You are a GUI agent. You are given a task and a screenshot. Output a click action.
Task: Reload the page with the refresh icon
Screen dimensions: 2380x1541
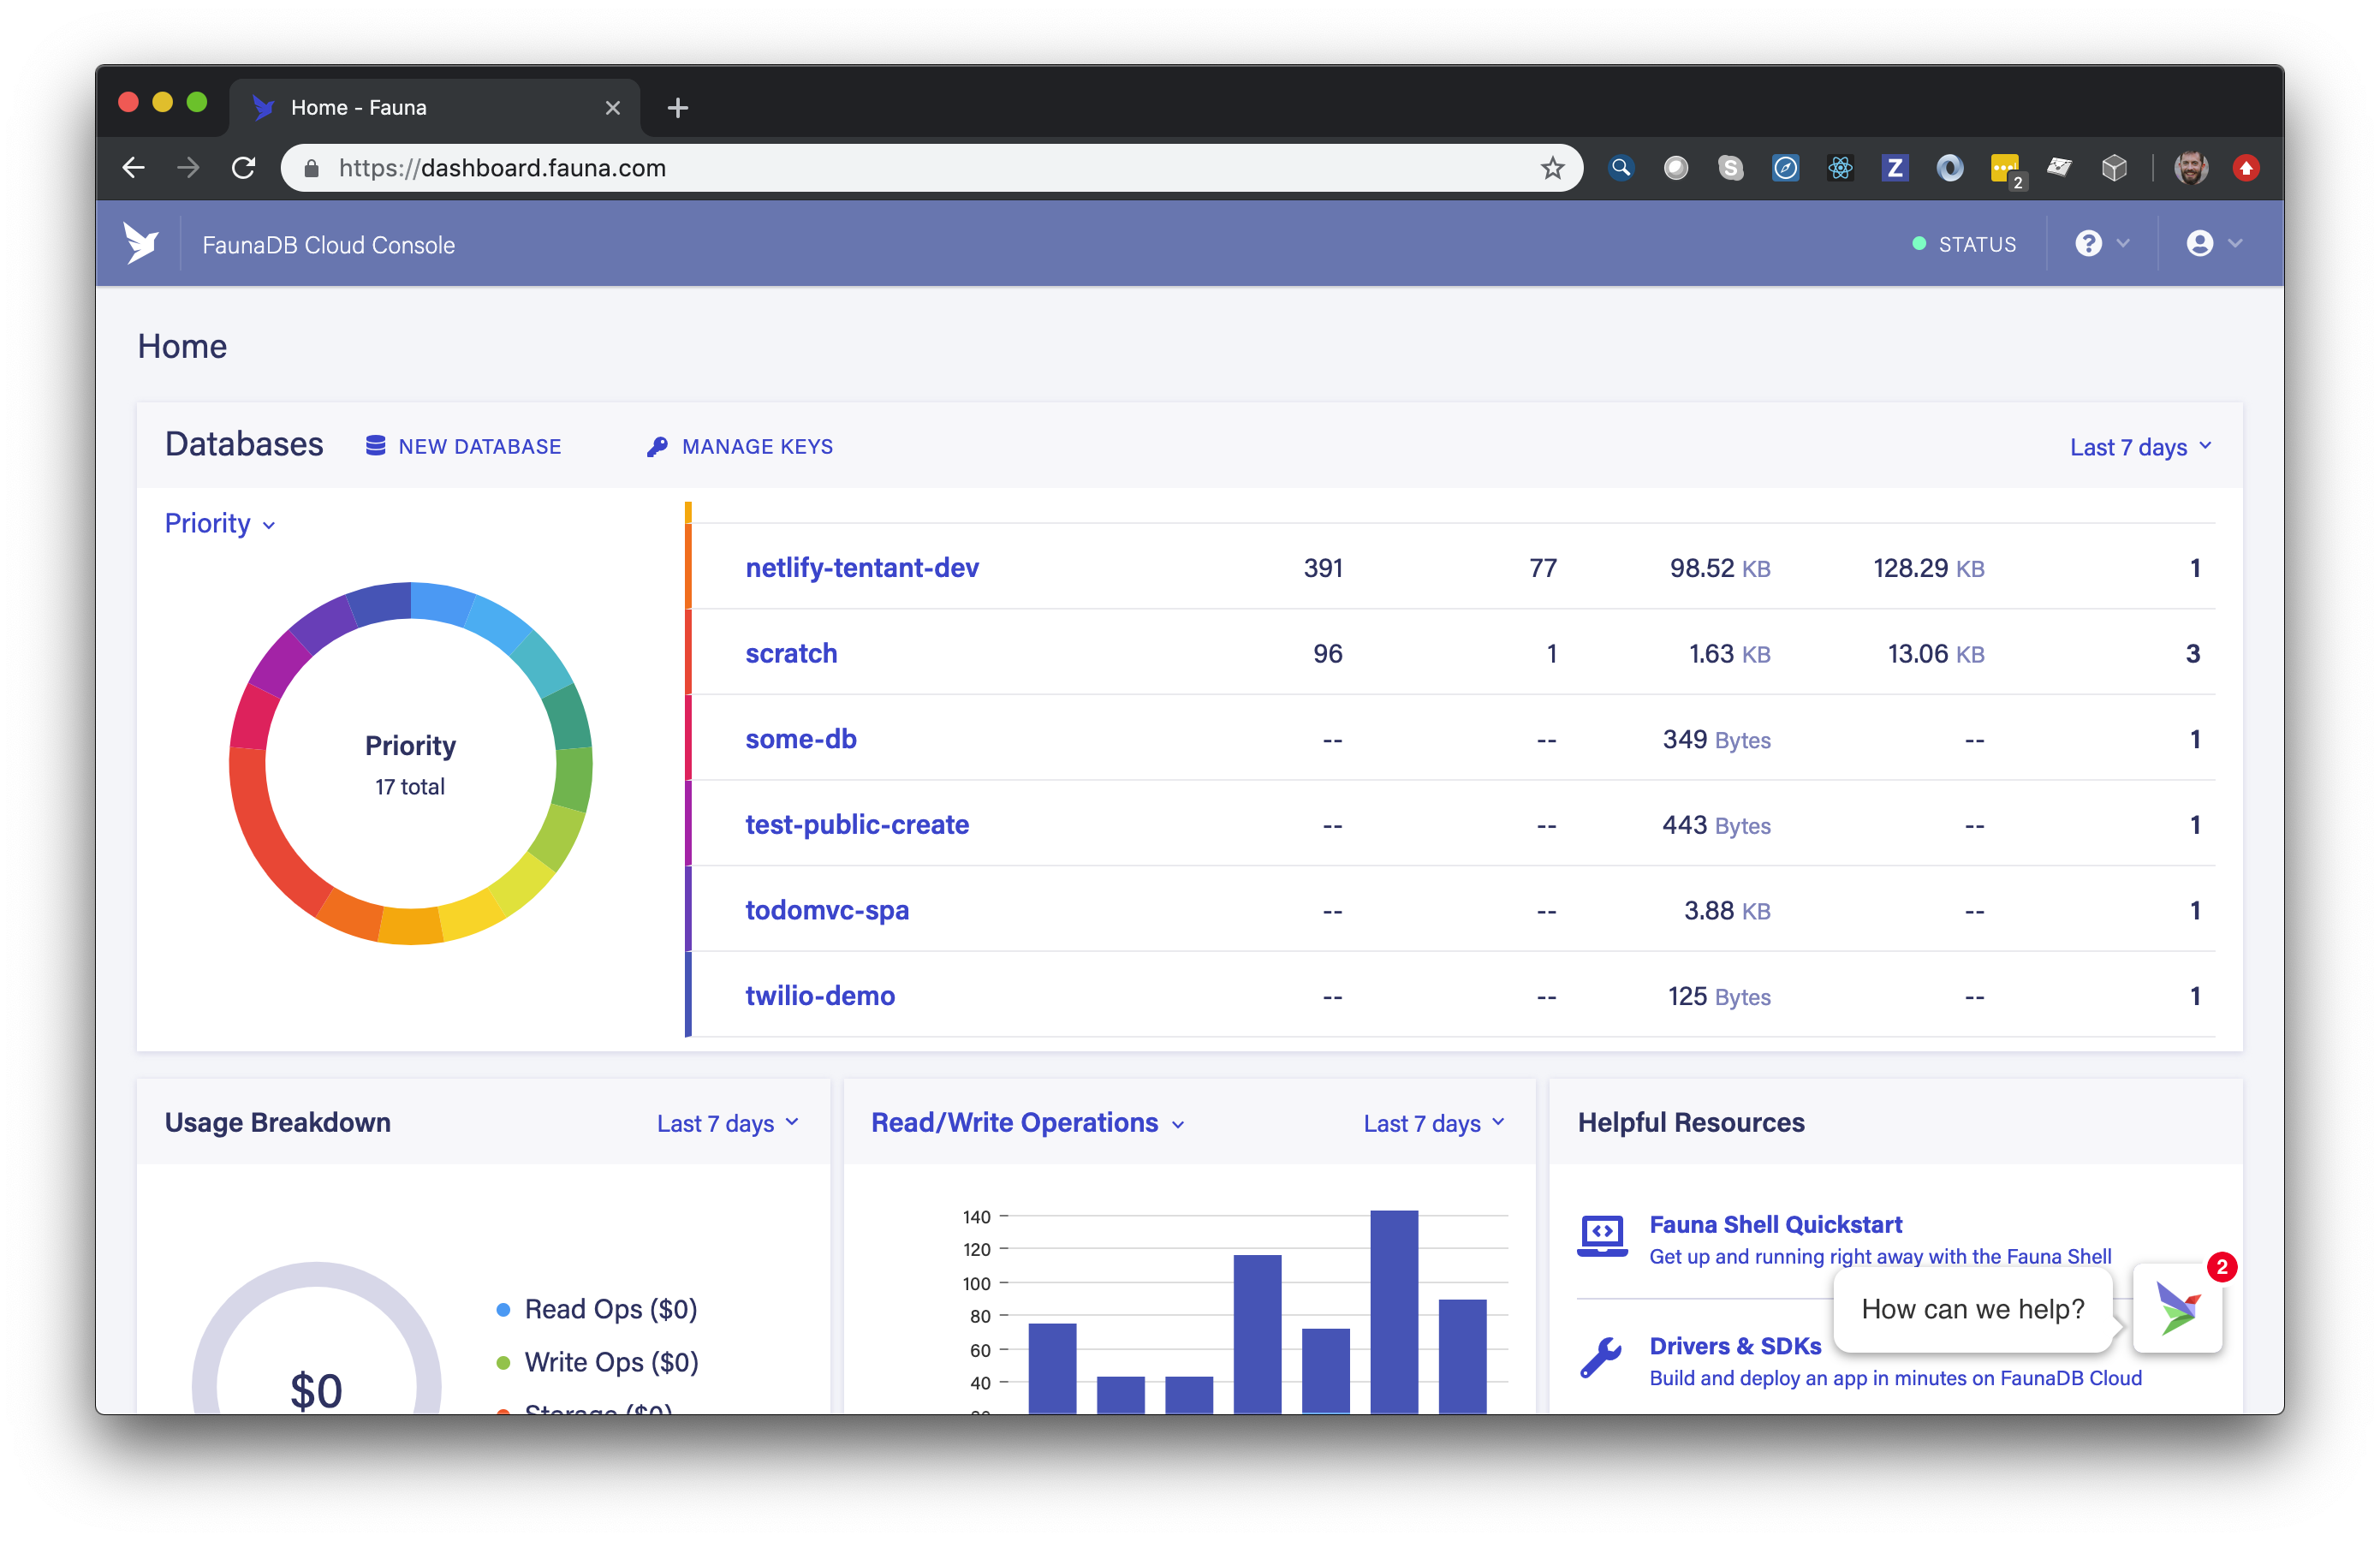click(243, 168)
